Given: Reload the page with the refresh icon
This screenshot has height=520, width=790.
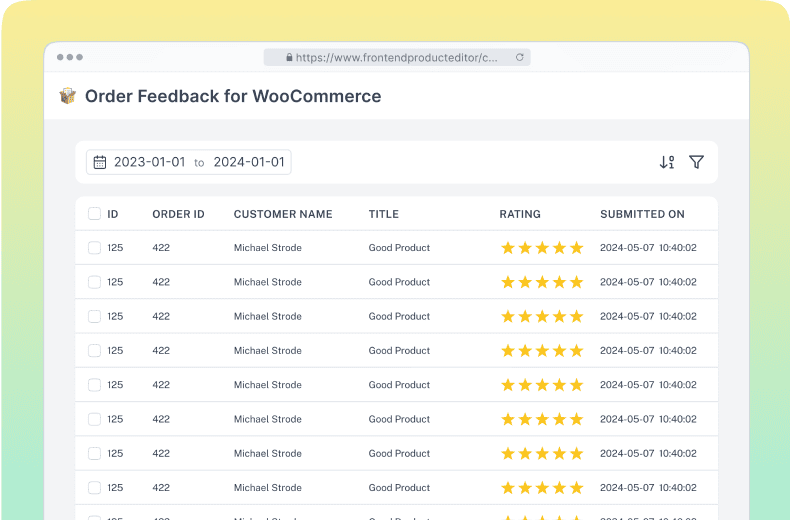Looking at the screenshot, I should pyautogui.click(x=519, y=58).
